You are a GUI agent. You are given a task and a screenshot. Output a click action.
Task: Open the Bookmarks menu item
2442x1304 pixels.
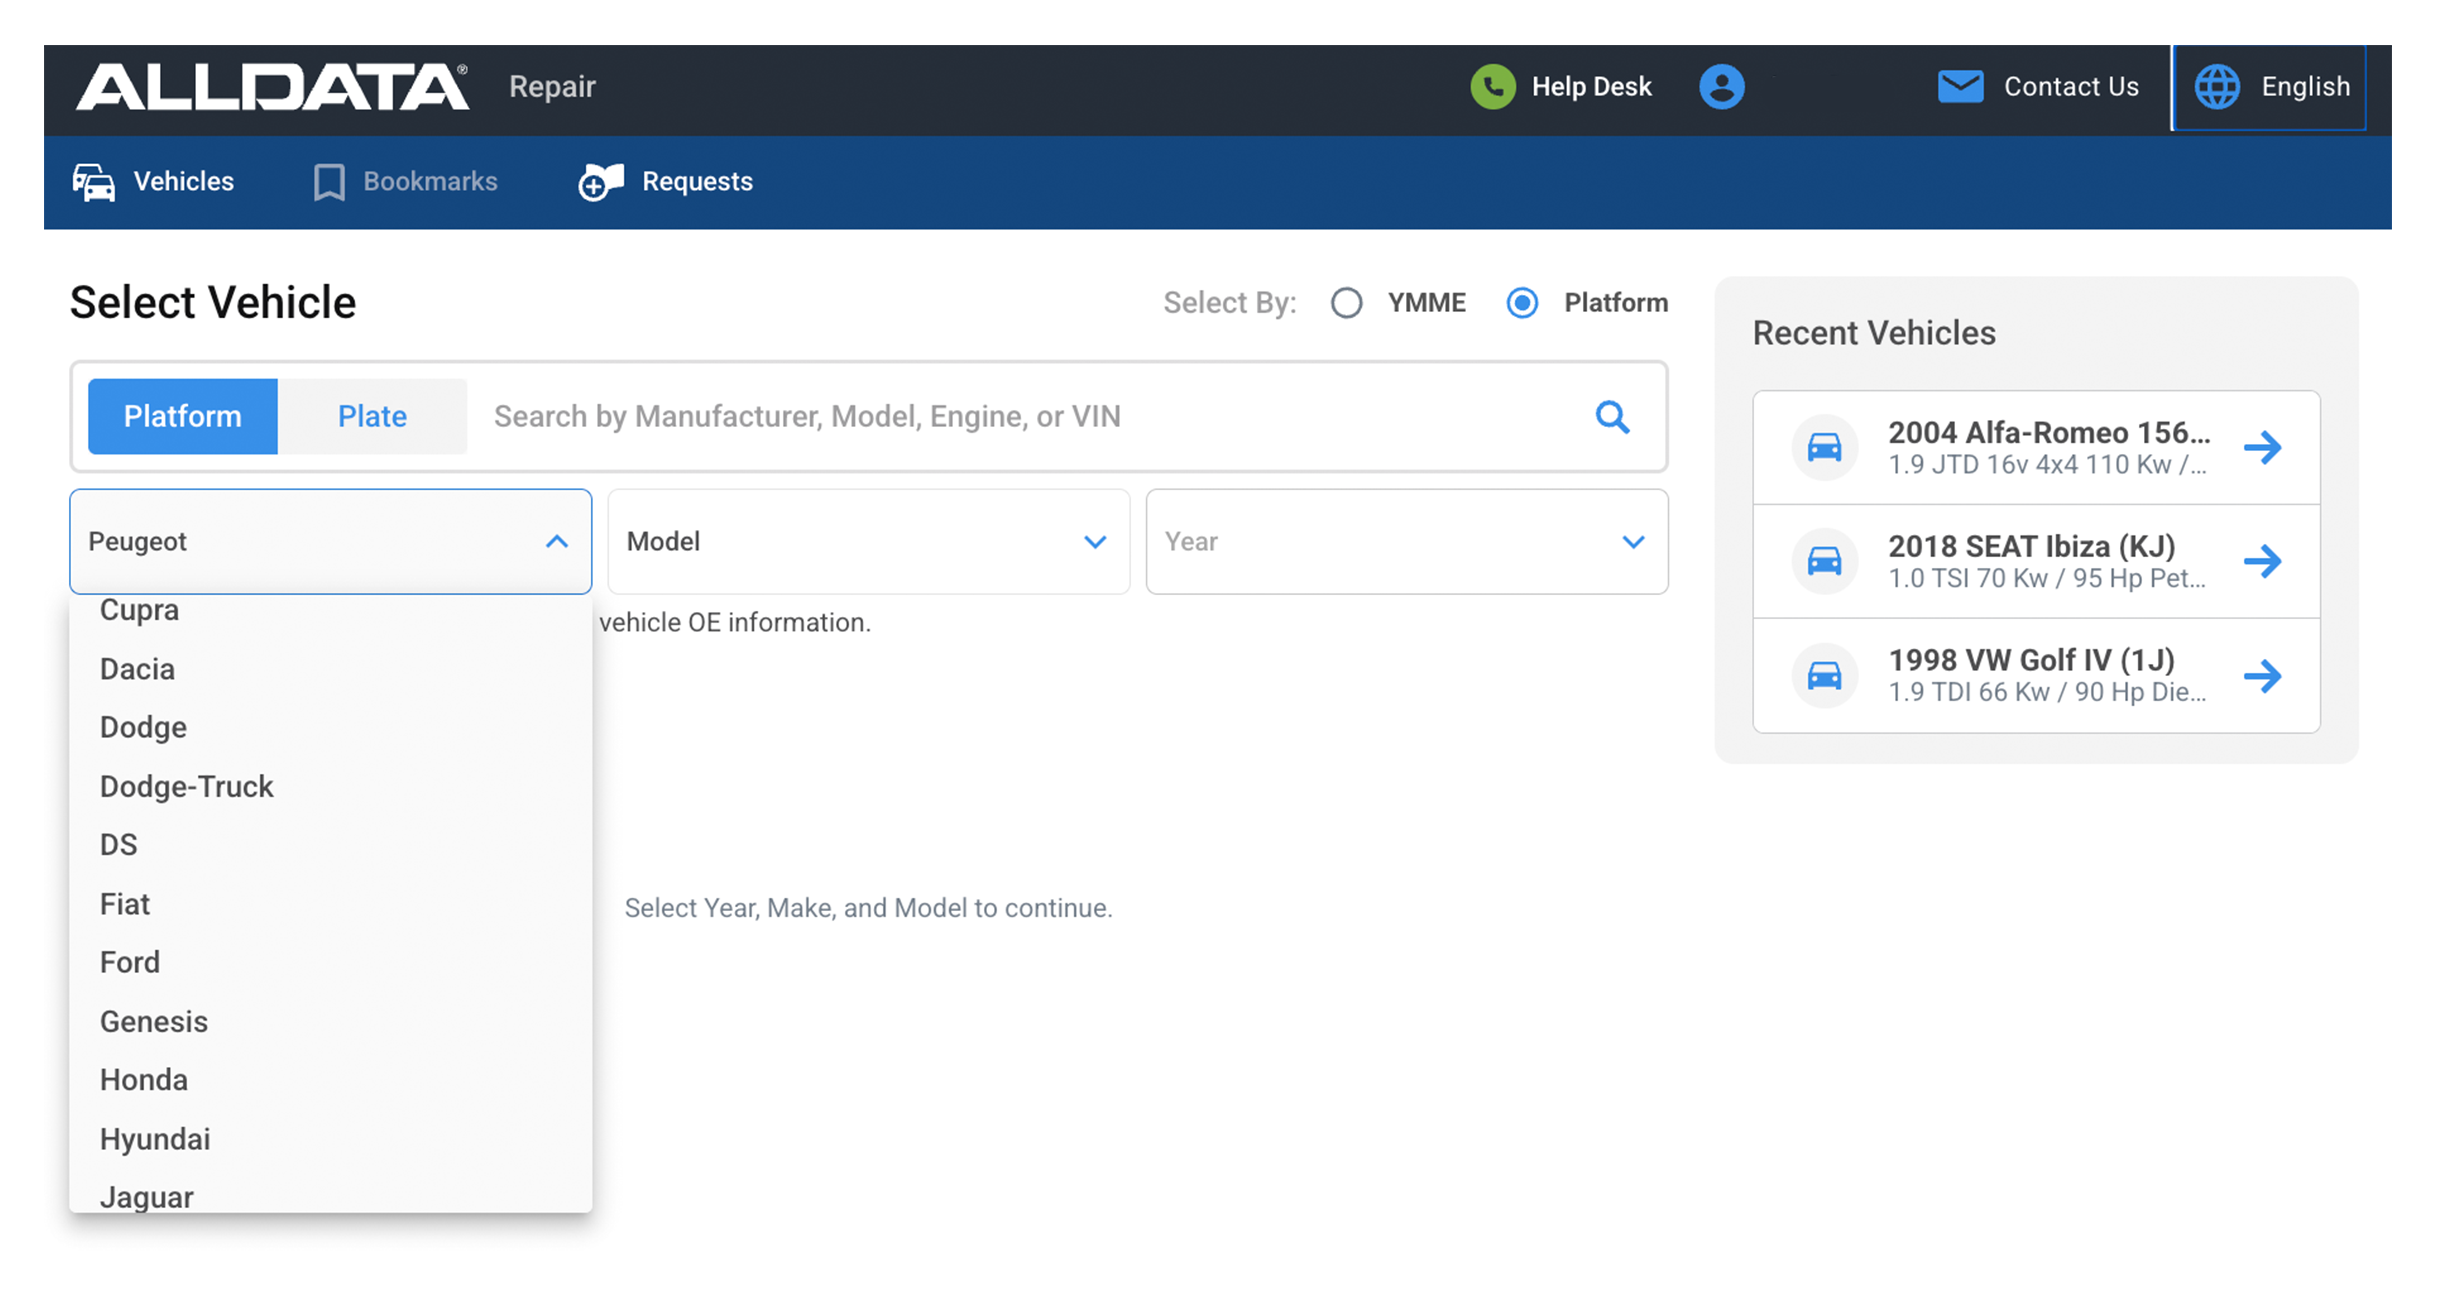coord(405,182)
